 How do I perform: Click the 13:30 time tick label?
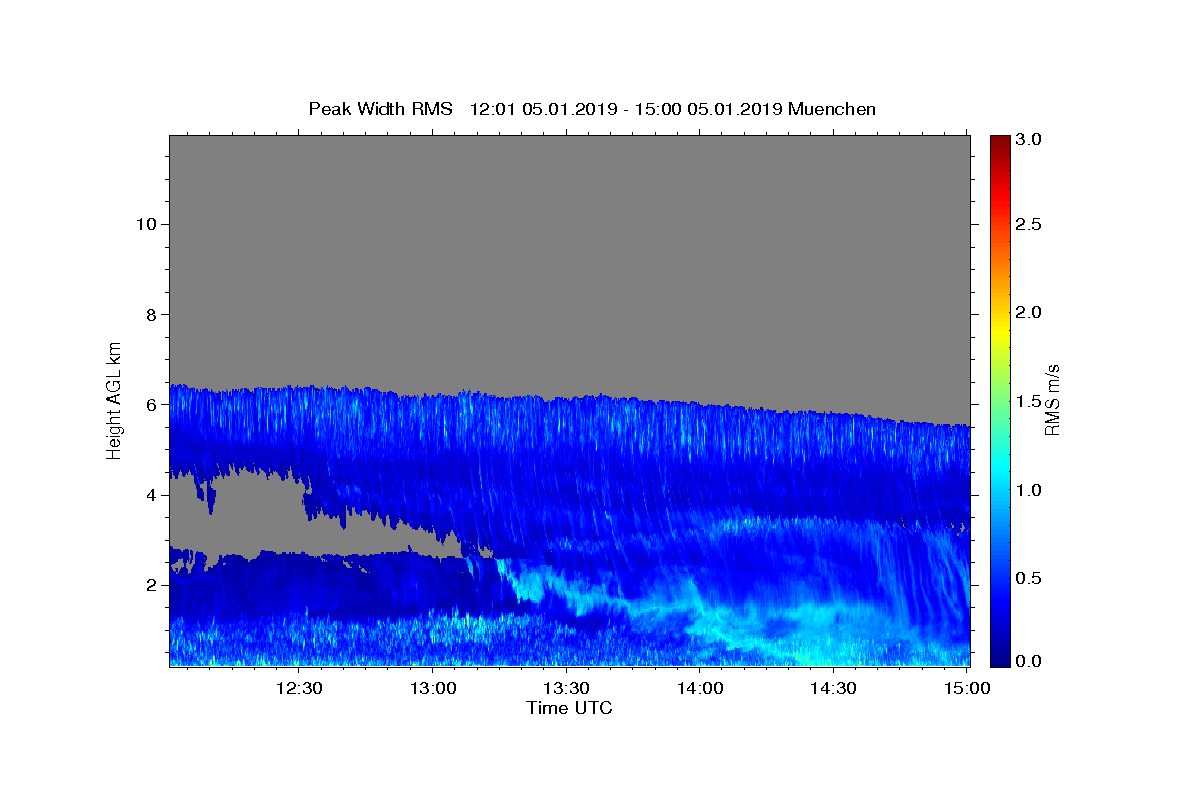tap(565, 688)
